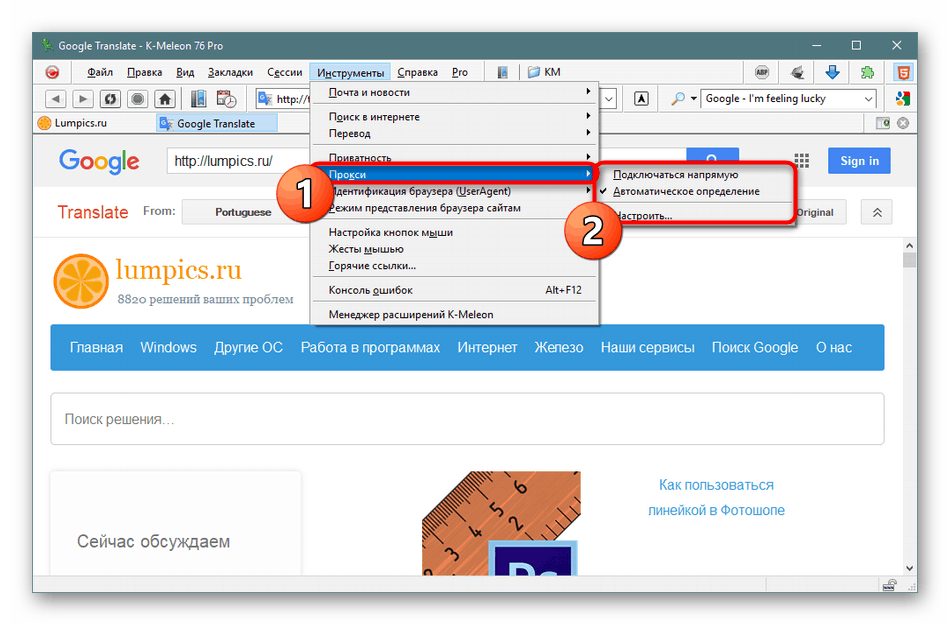This screenshot has height=625, width=950.
Task: Open downloads with the blue arrow icon
Action: (x=832, y=72)
